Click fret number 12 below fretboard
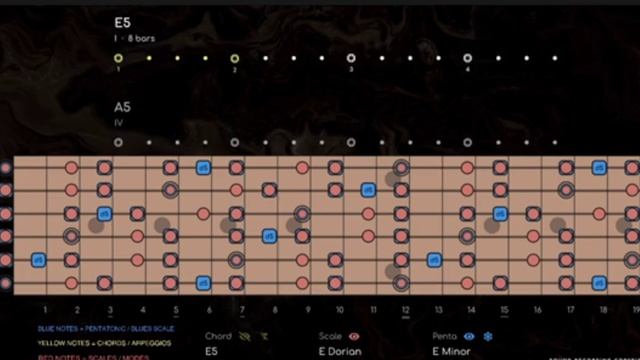Screen dimensions: 640x360 pos(405,311)
